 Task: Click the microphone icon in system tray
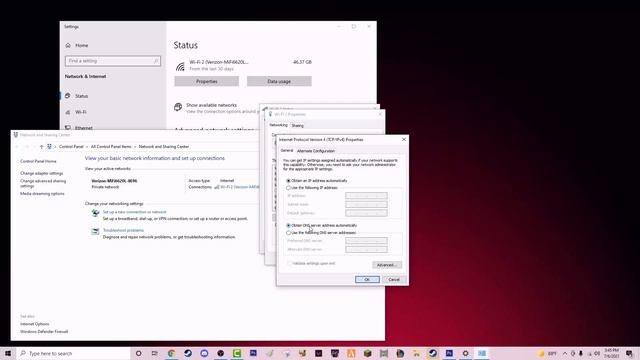581,353
